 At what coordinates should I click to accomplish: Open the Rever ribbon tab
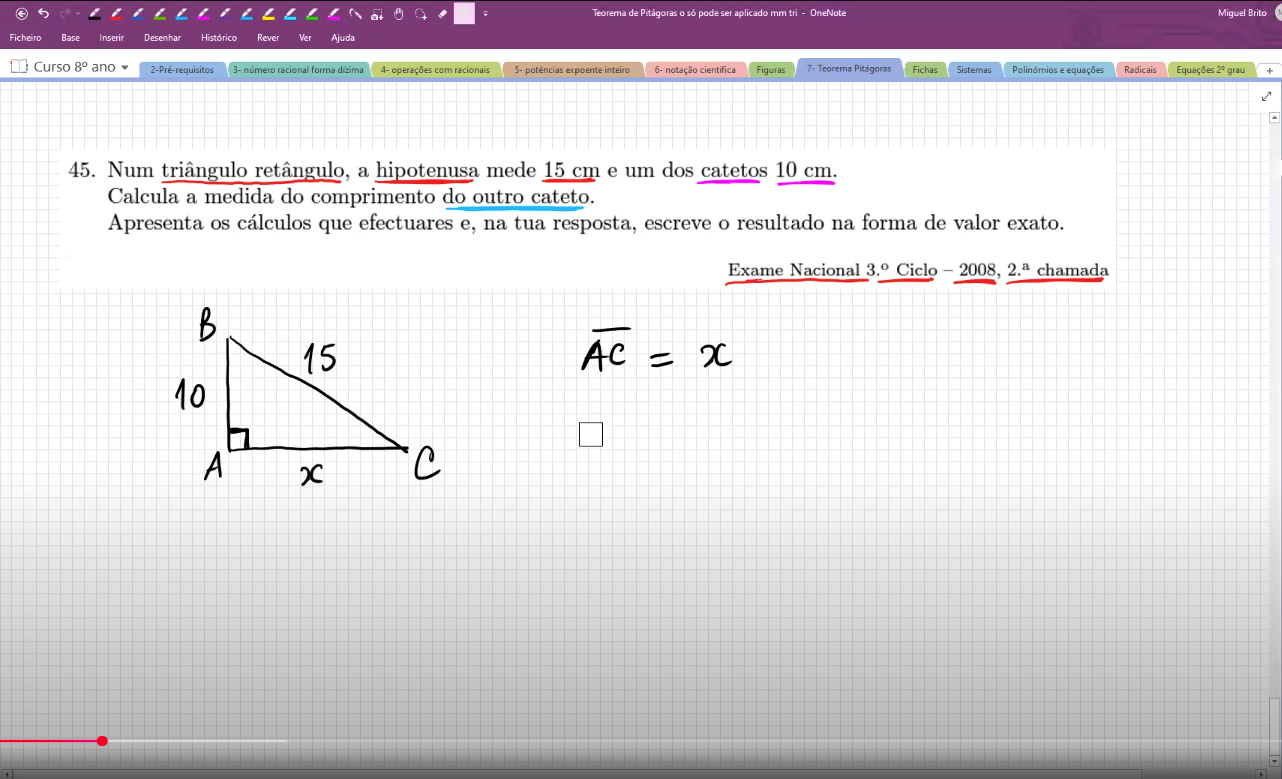coord(268,38)
